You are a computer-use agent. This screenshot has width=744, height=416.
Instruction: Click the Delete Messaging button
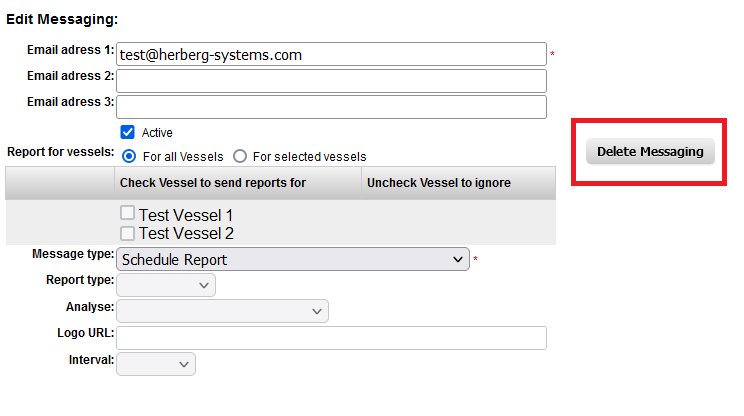tap(650, 152)
